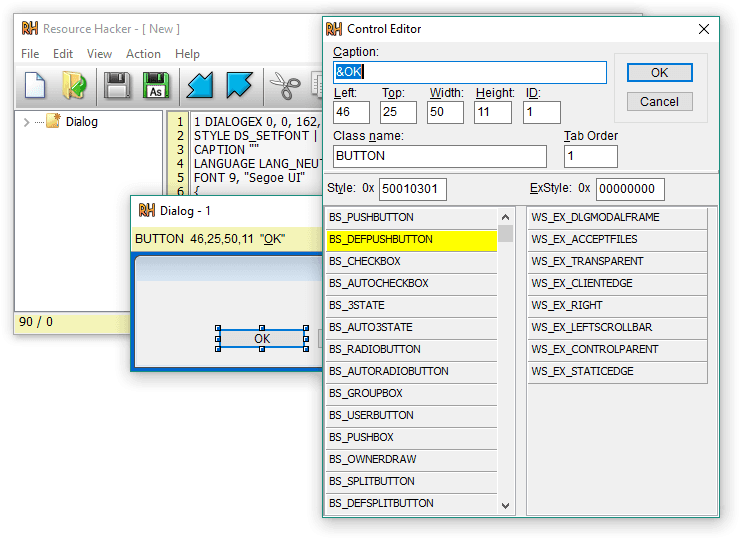Click the Dialog folder icon in tree
Image resolution: width=741 pixels, height=540 pixels.
tap(54, 122)
